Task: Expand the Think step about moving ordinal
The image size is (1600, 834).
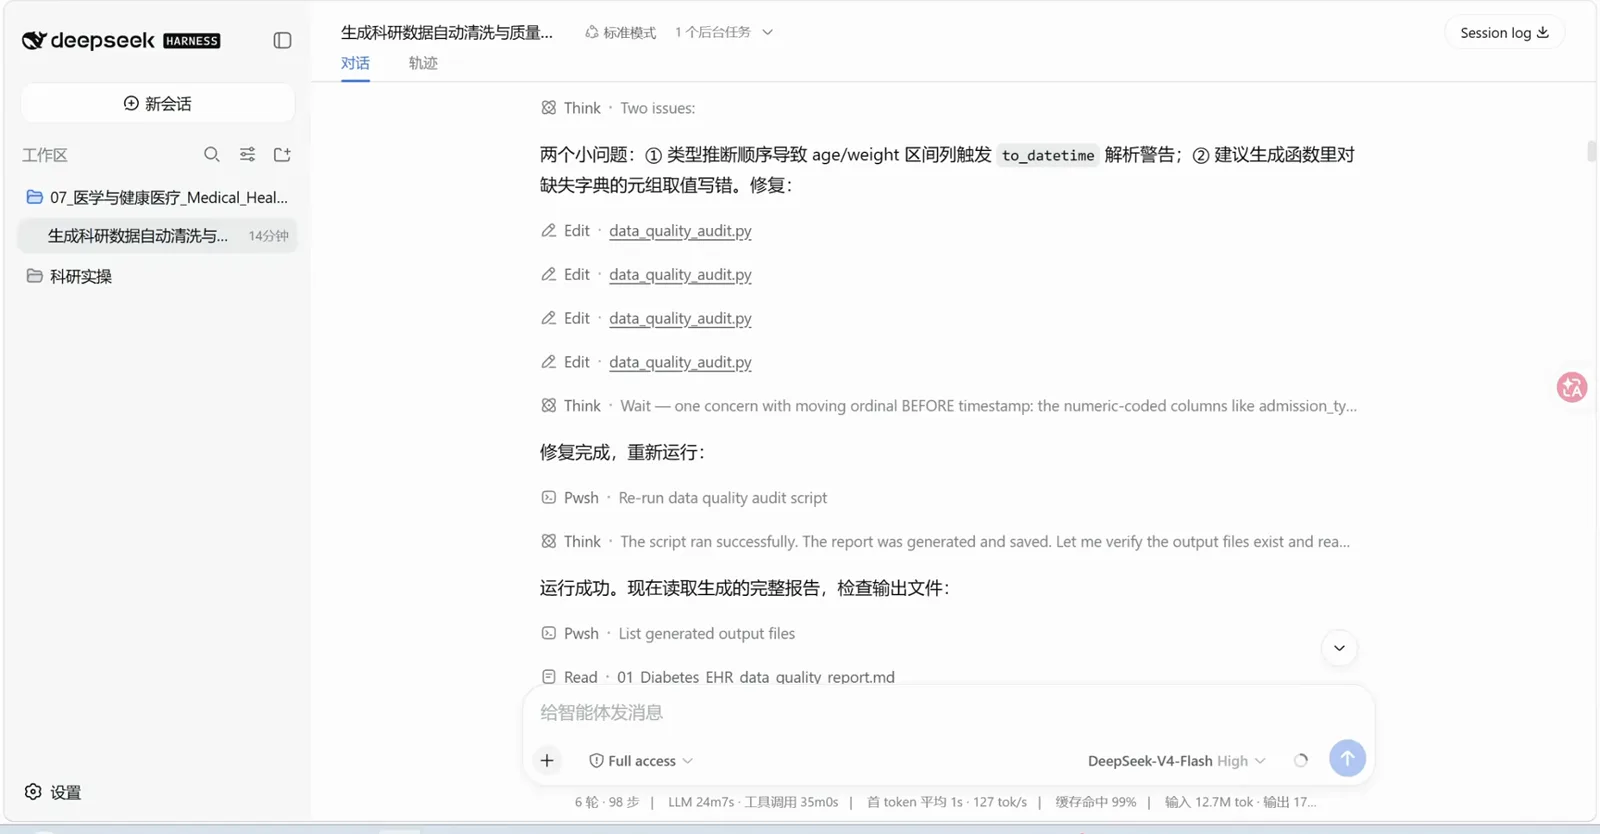Action: coord(949,406)
